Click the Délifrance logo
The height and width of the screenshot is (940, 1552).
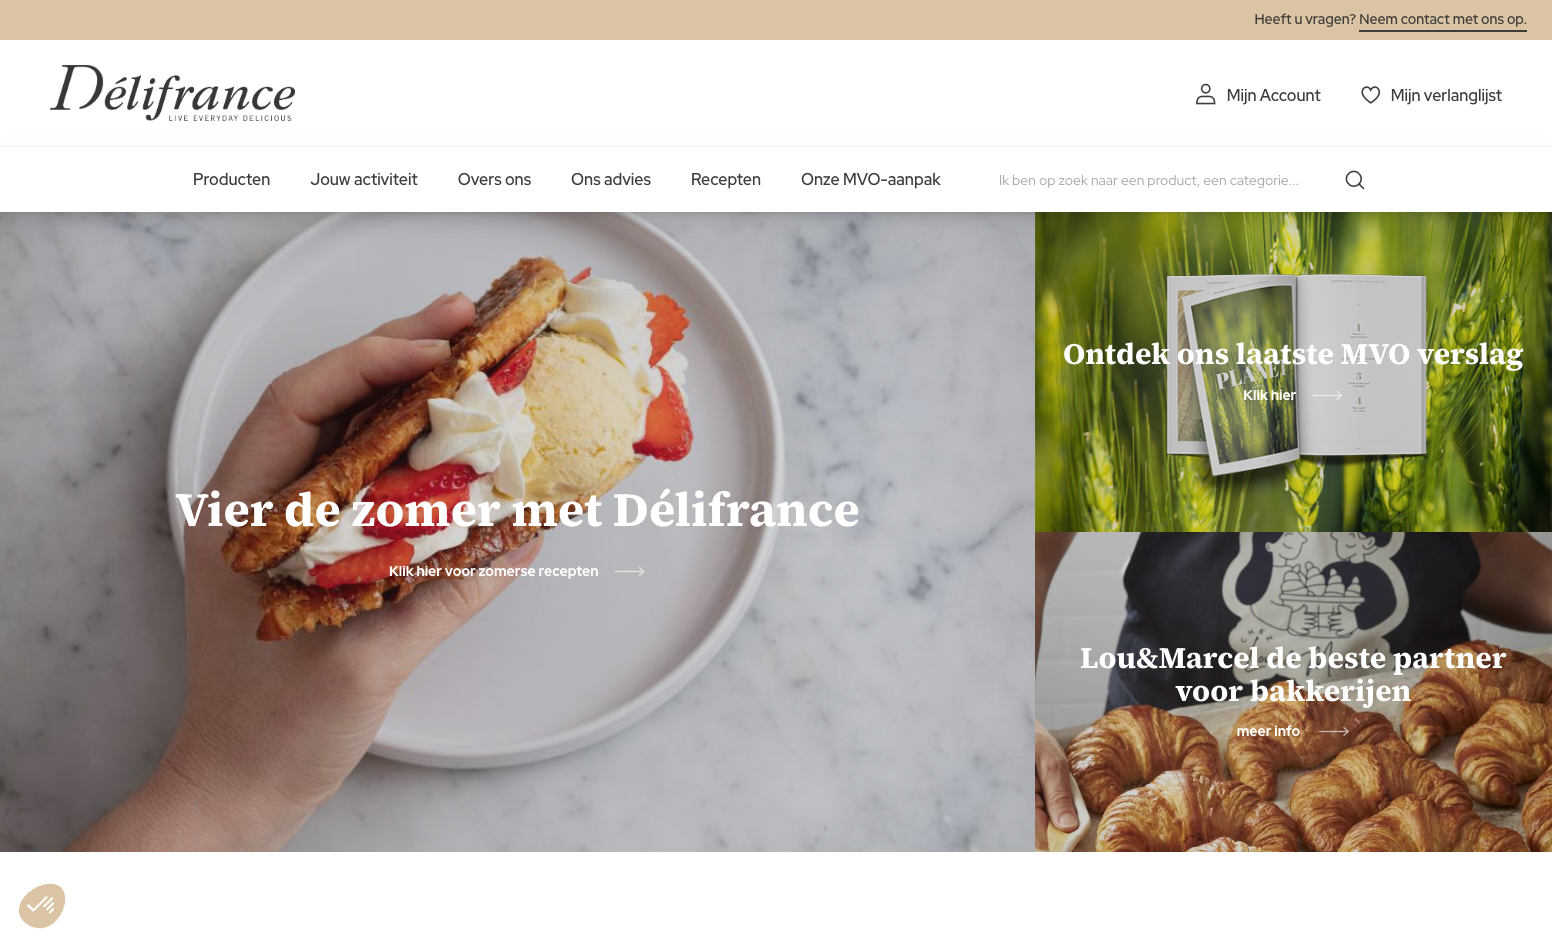pos(173,93)
